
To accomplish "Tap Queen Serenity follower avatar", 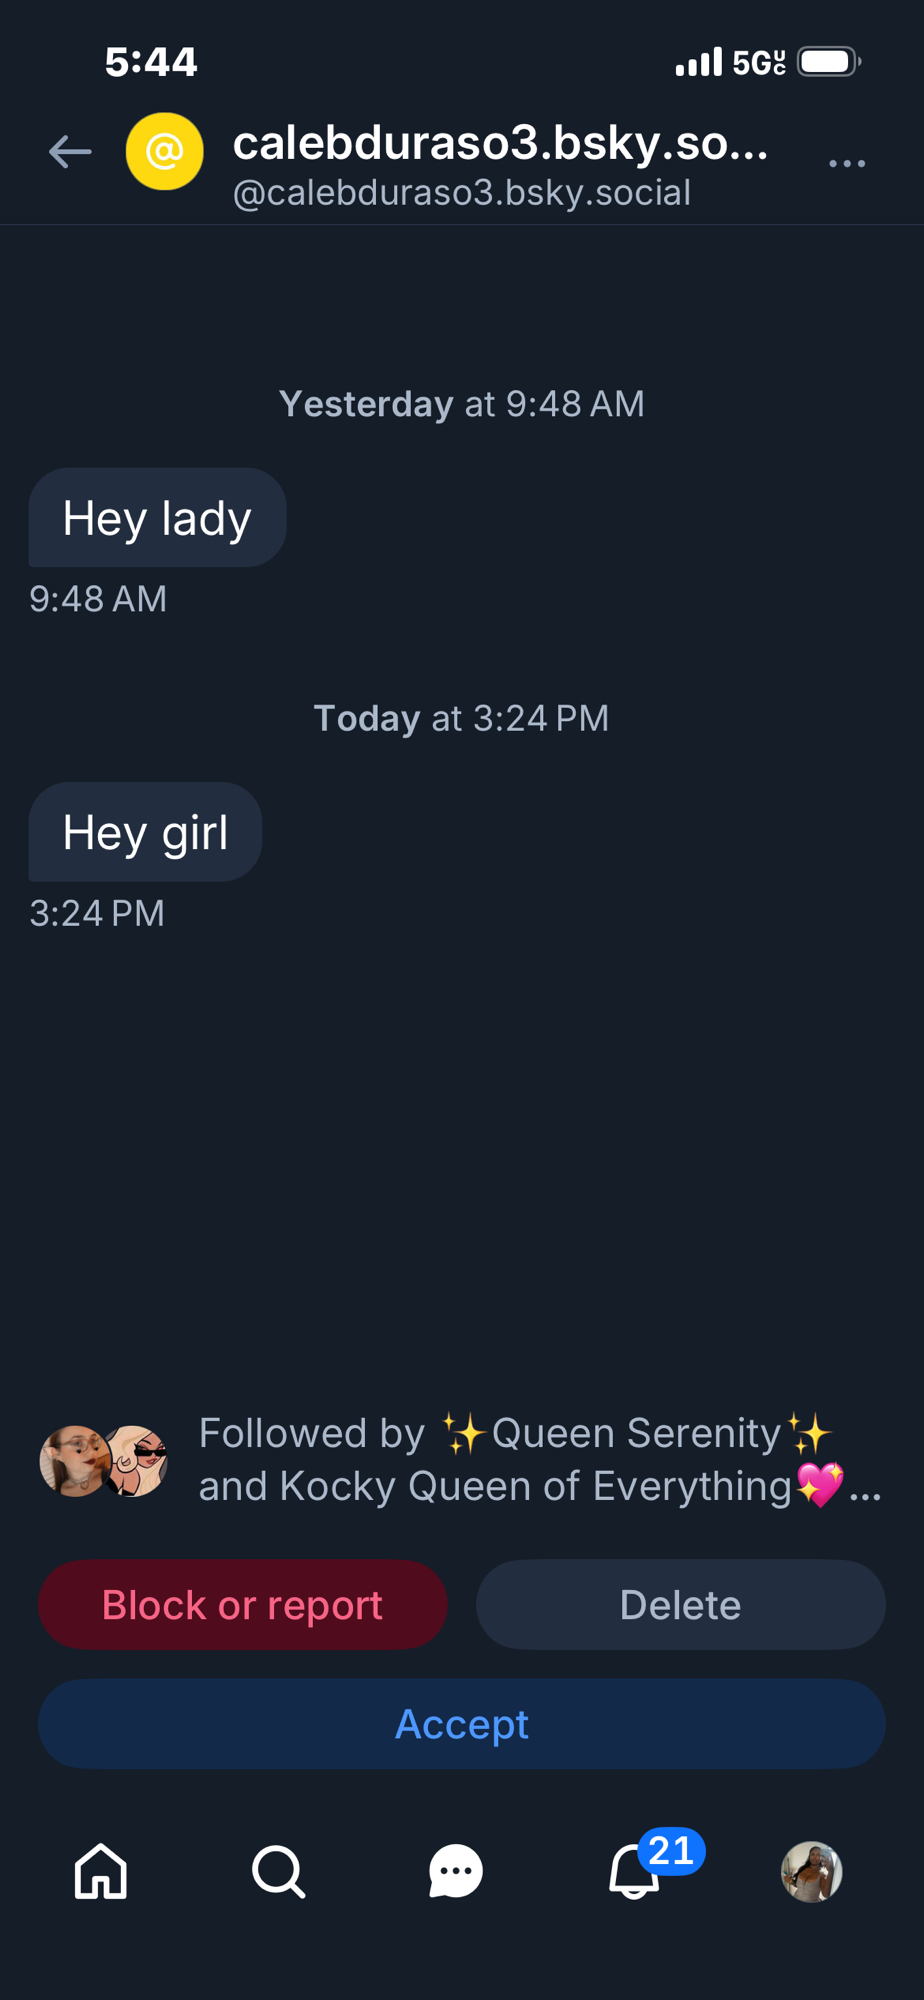I will (73, 1460).
